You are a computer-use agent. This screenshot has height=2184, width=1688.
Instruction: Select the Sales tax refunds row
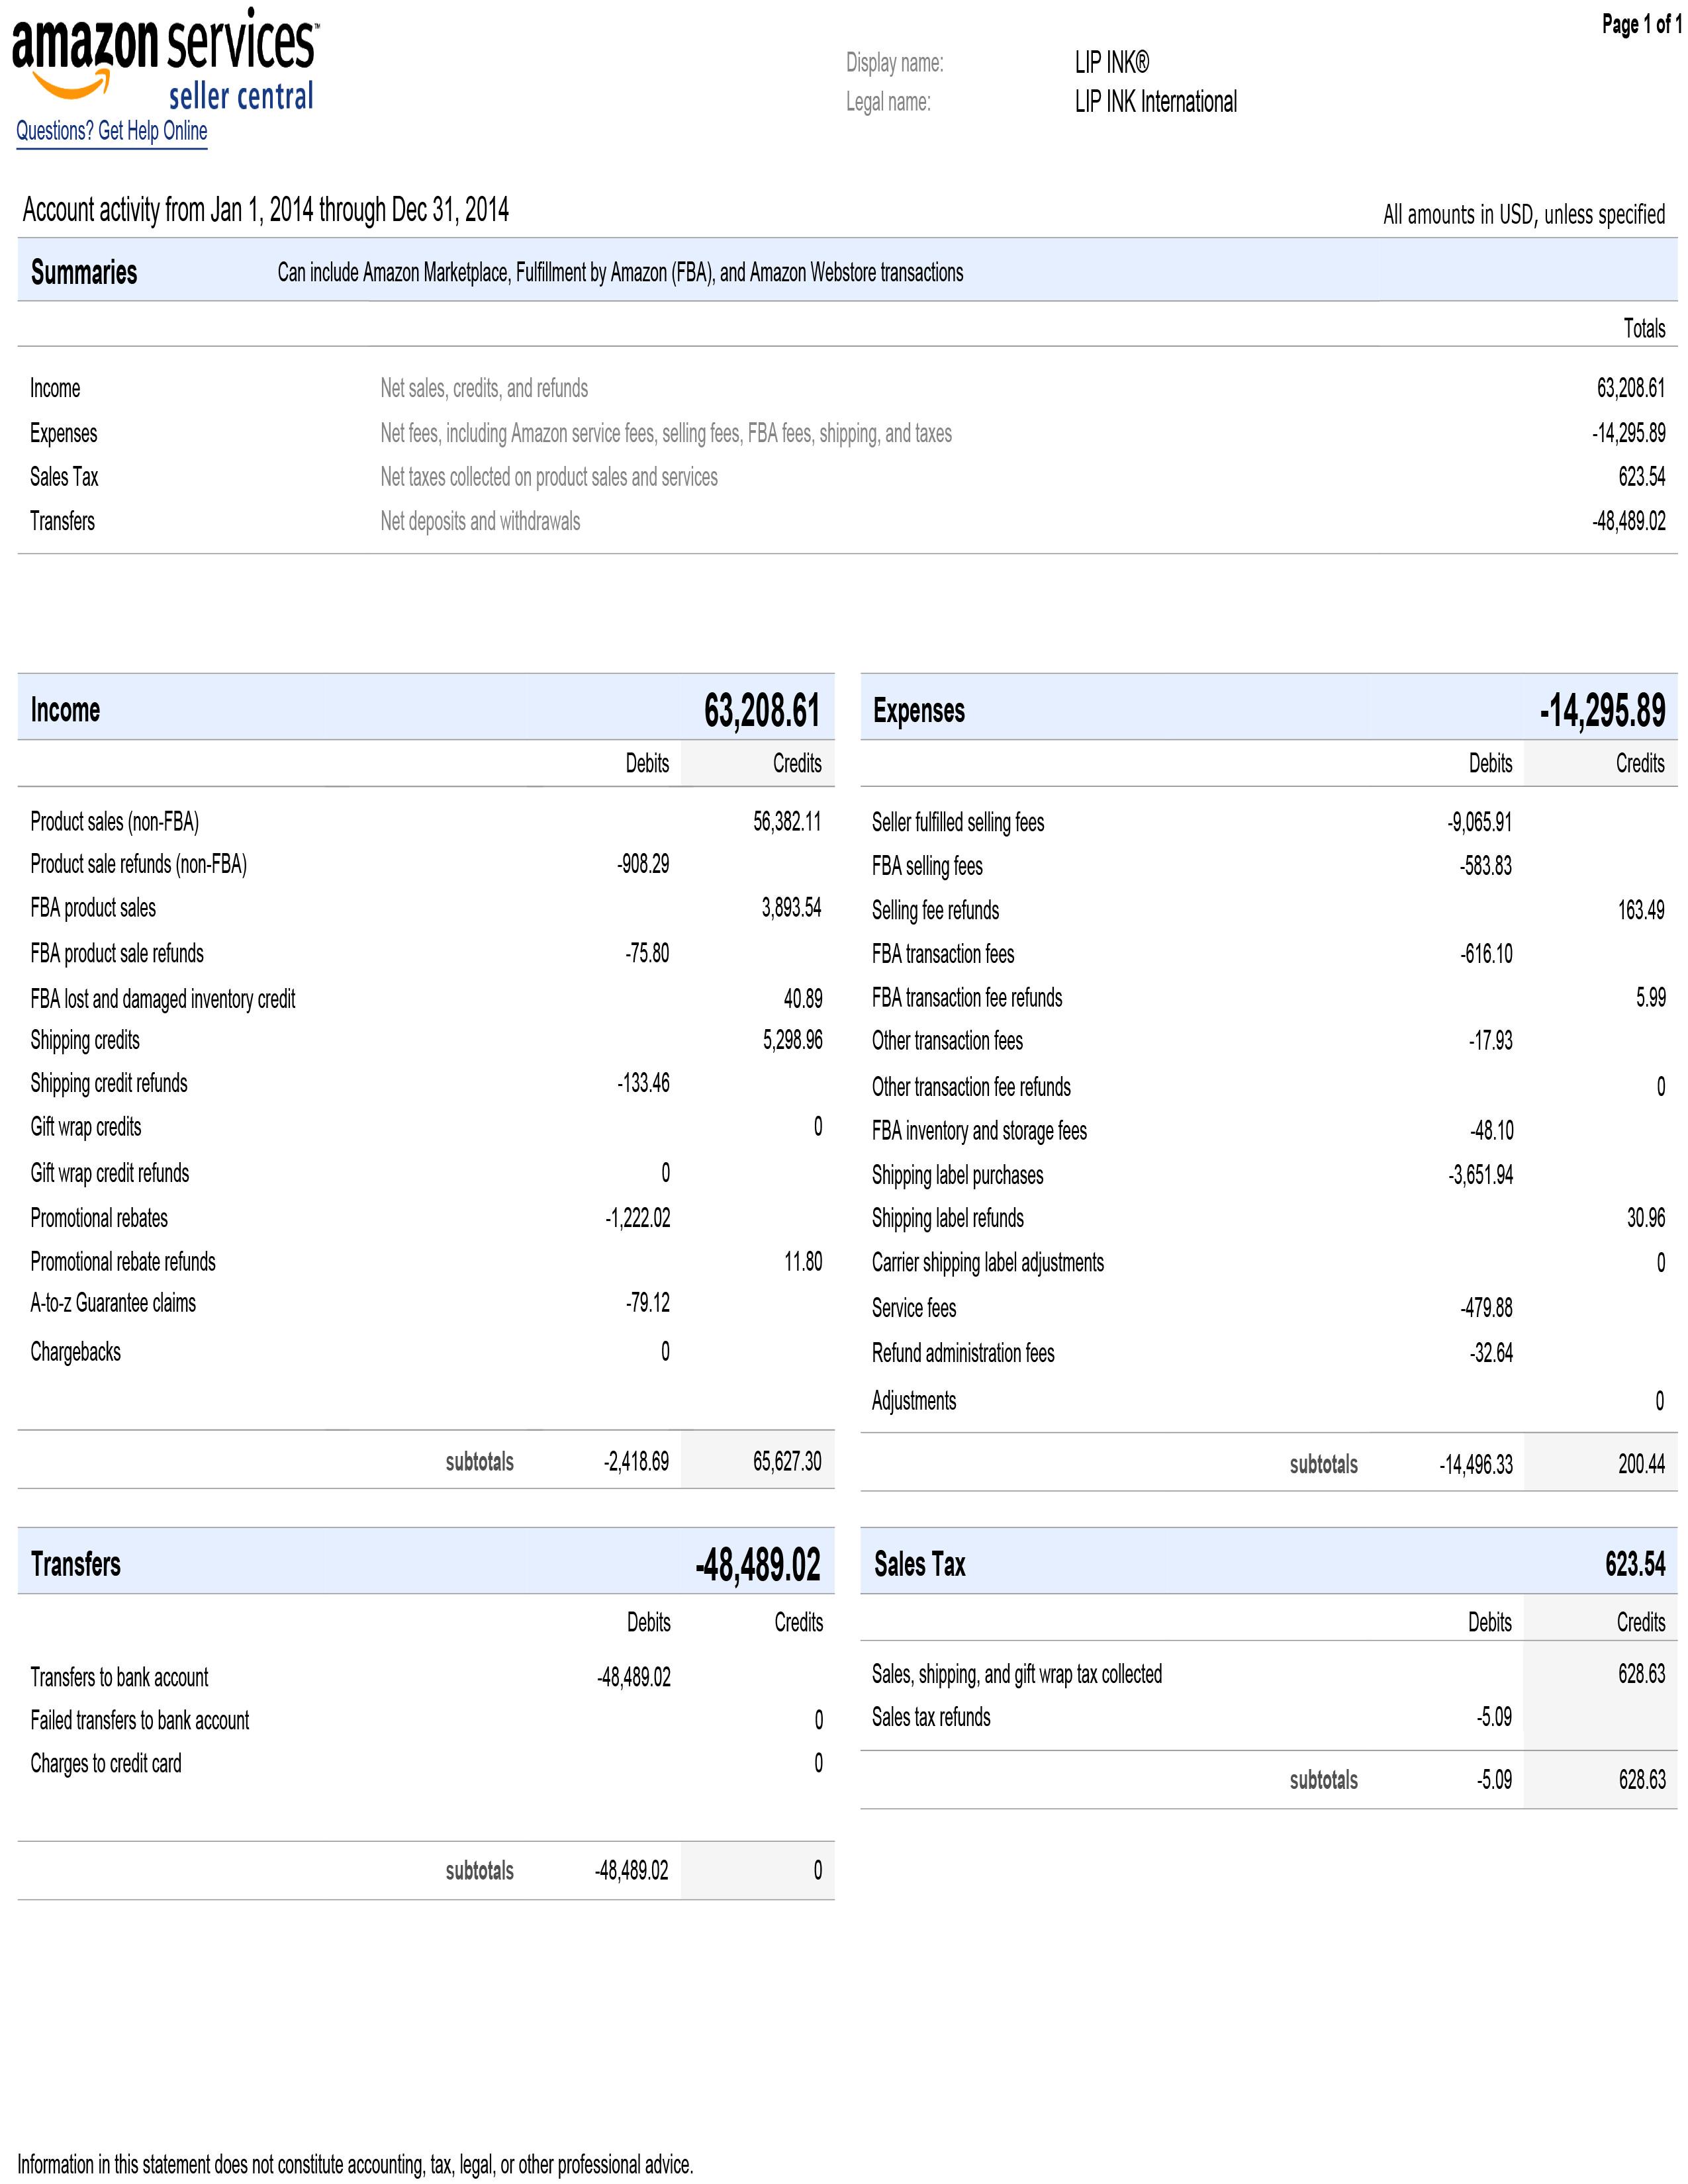click(x=1268, y=1717)
